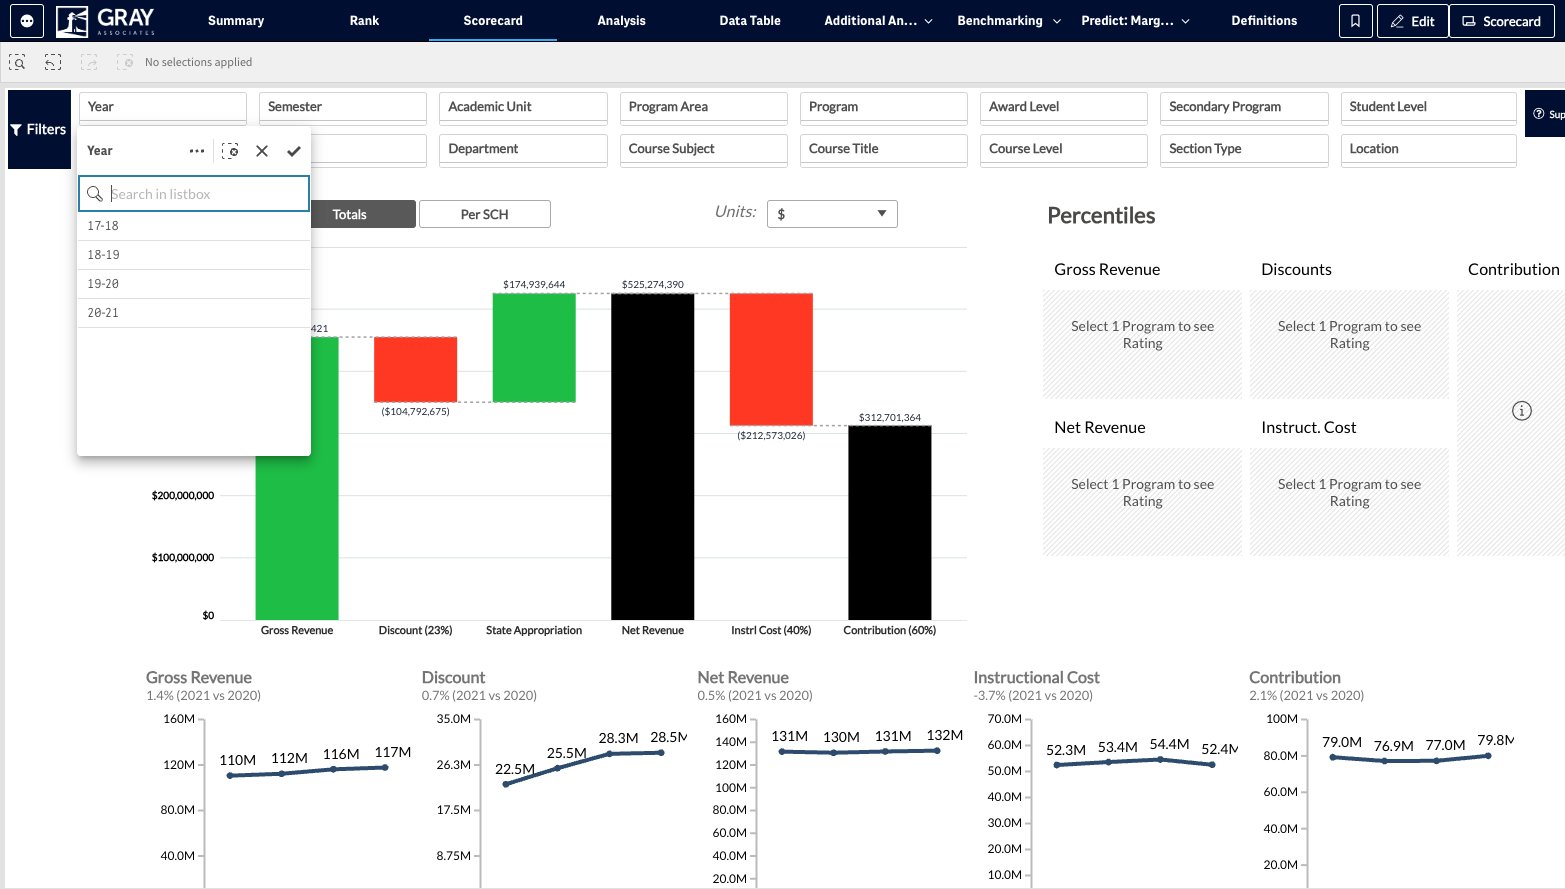Open the Section Type filter
Viewport: 1565px width, 889px height.
coord(1244,149)
